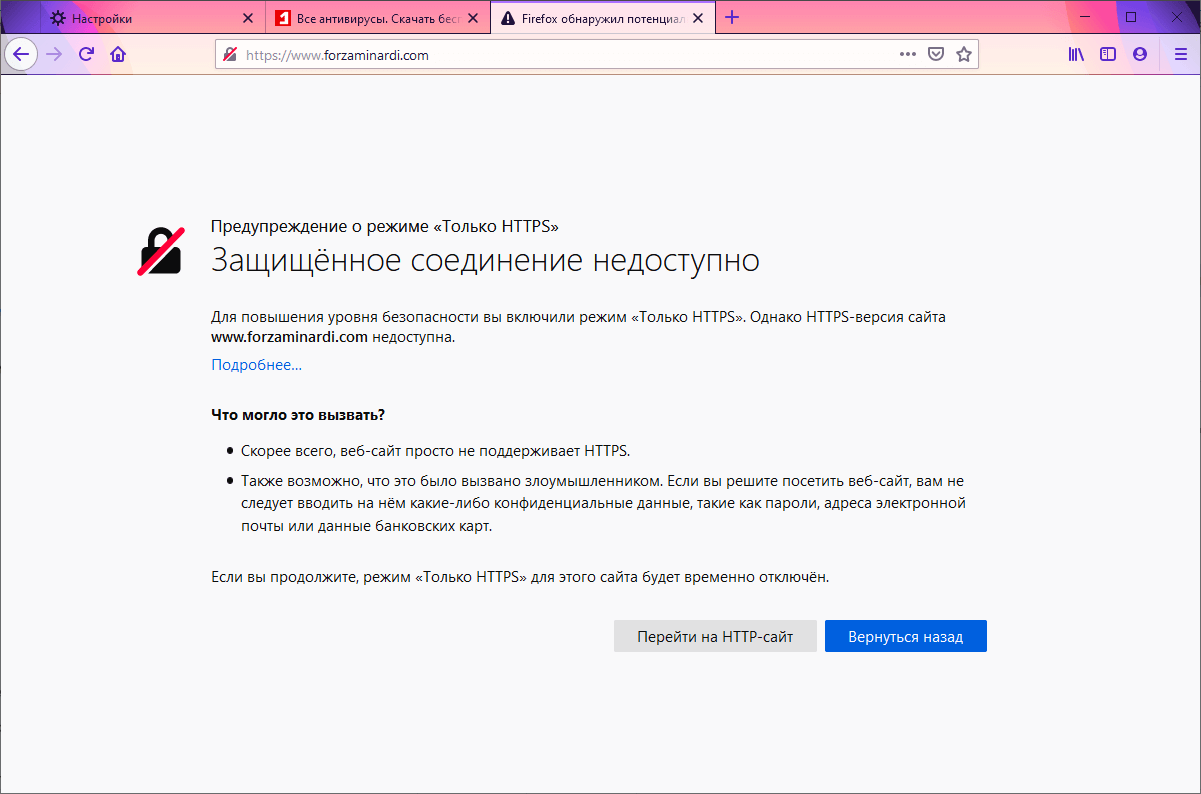Click the broken padlock site identity icon

coord(229,54)
